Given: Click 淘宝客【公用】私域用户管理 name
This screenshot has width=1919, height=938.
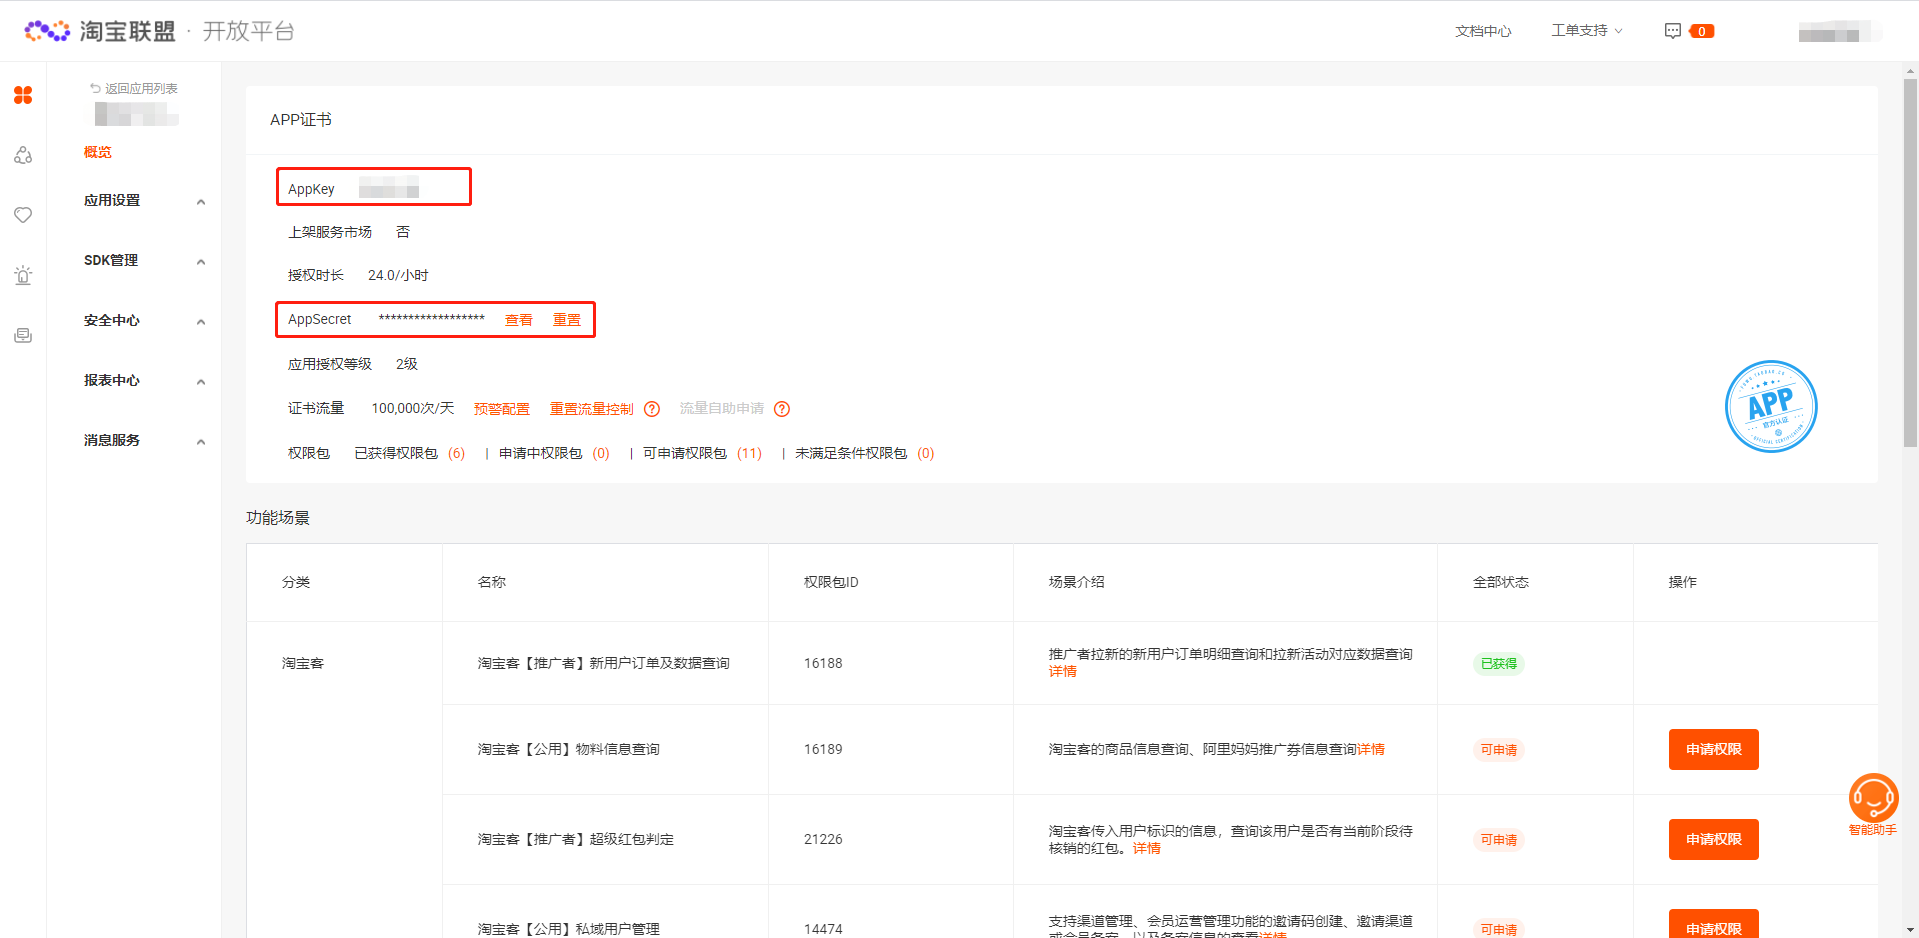Looking at the screenshot, I should pyautogui.click(x=569, y=929).
